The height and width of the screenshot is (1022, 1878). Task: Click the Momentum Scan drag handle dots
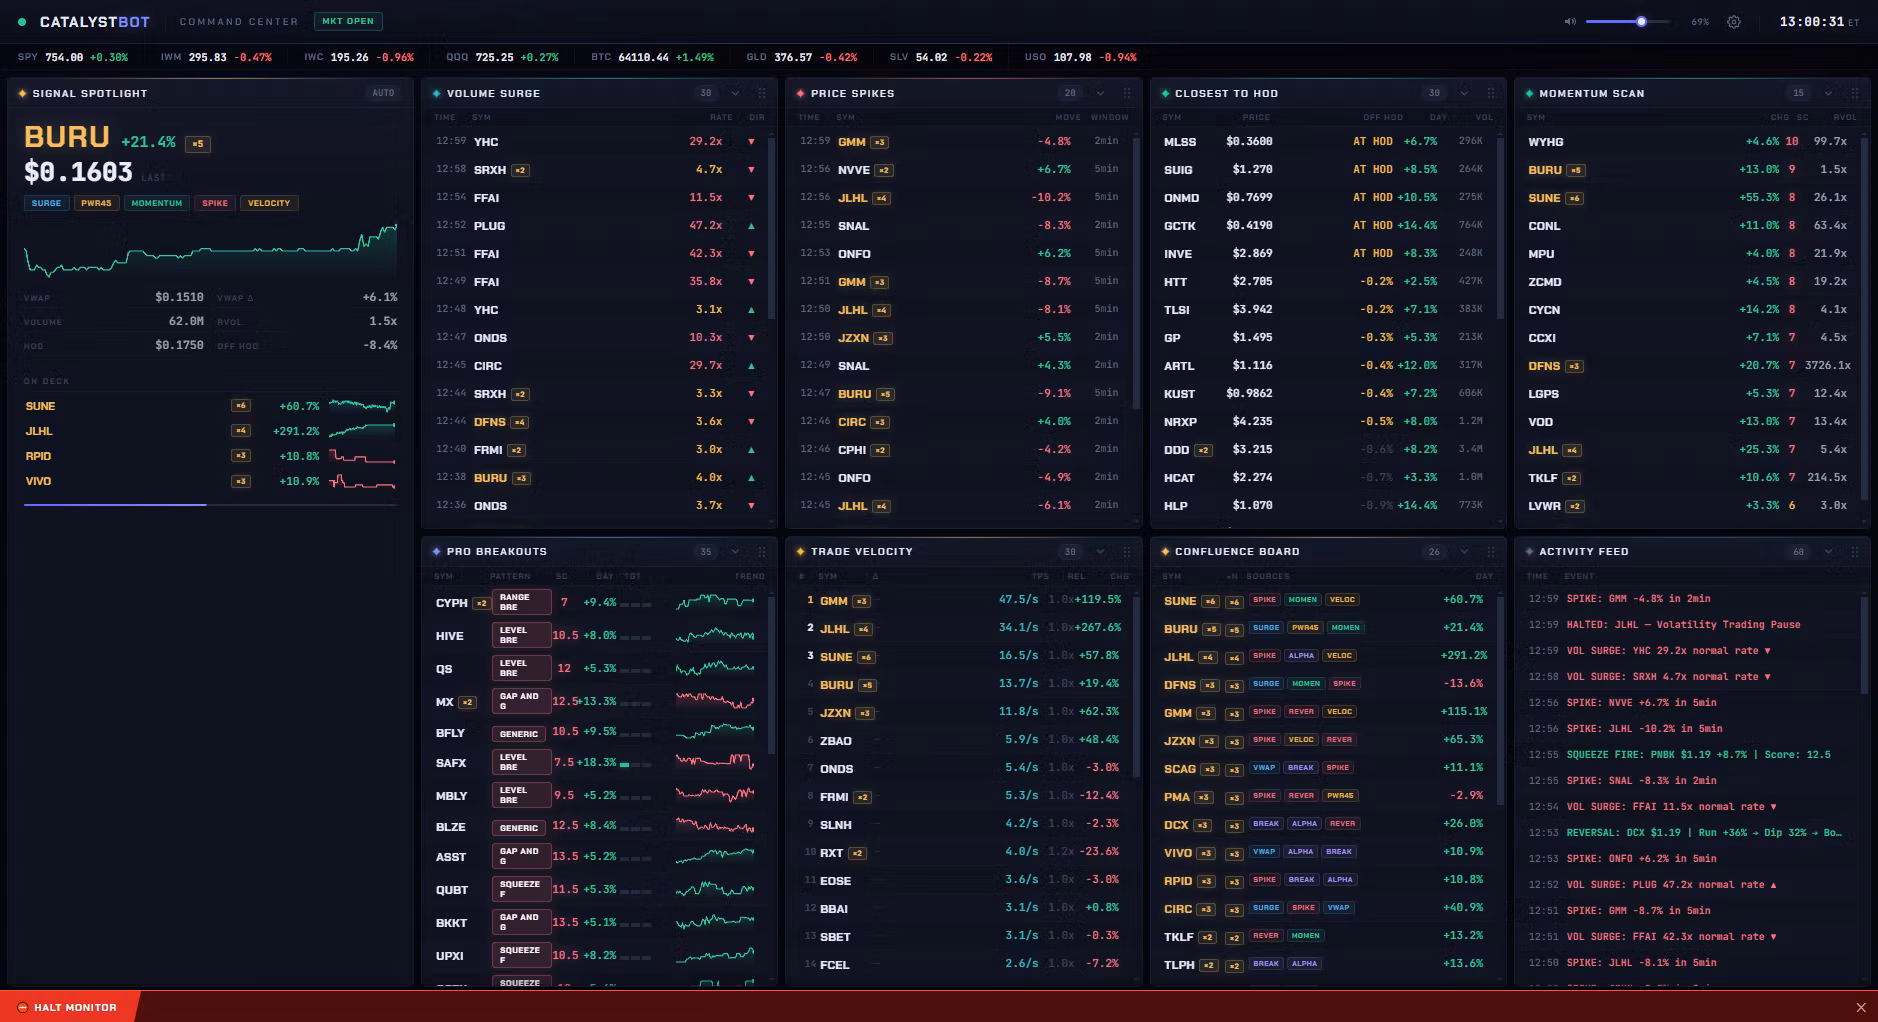[x=1855, y=93]
